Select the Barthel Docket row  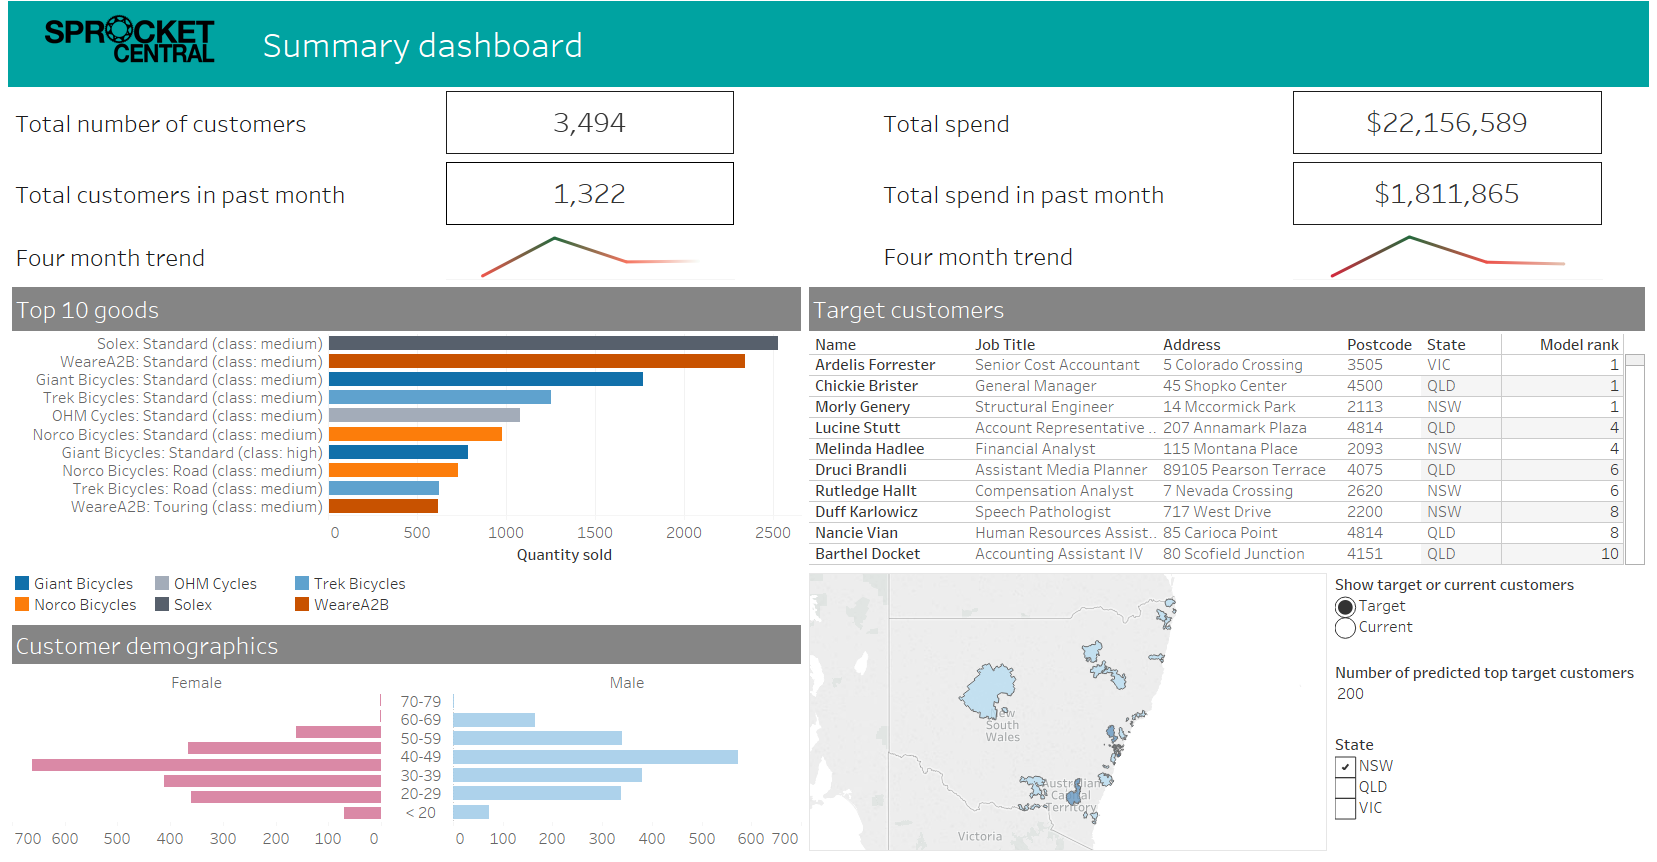1216,554
